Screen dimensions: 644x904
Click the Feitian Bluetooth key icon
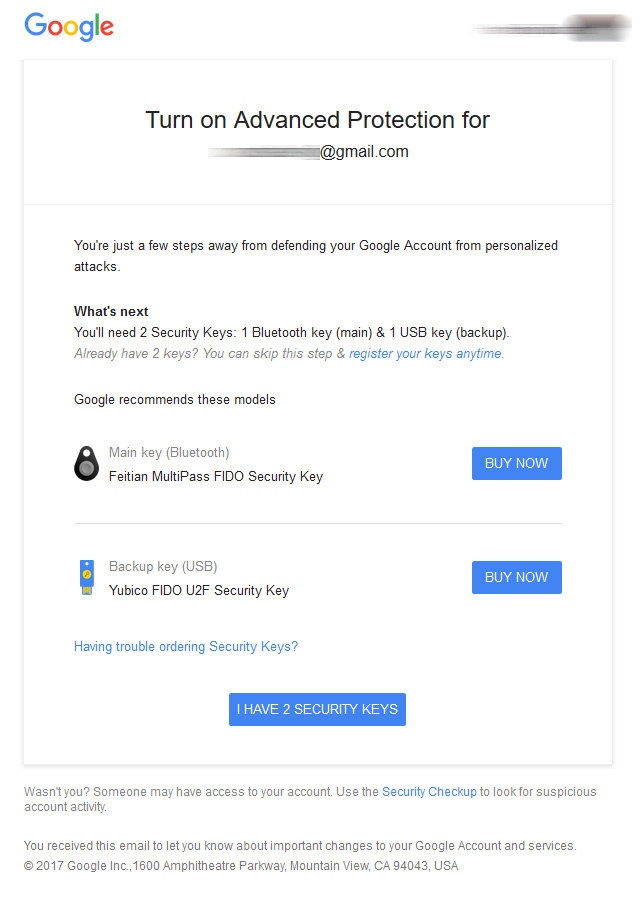click(x=86, y=463)
